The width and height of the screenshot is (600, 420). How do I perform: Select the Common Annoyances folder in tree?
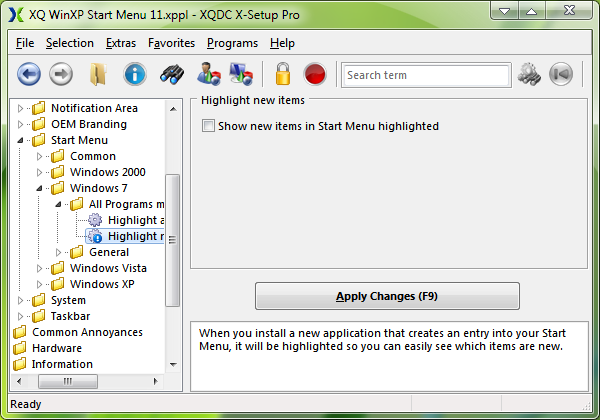pos(86,332)
